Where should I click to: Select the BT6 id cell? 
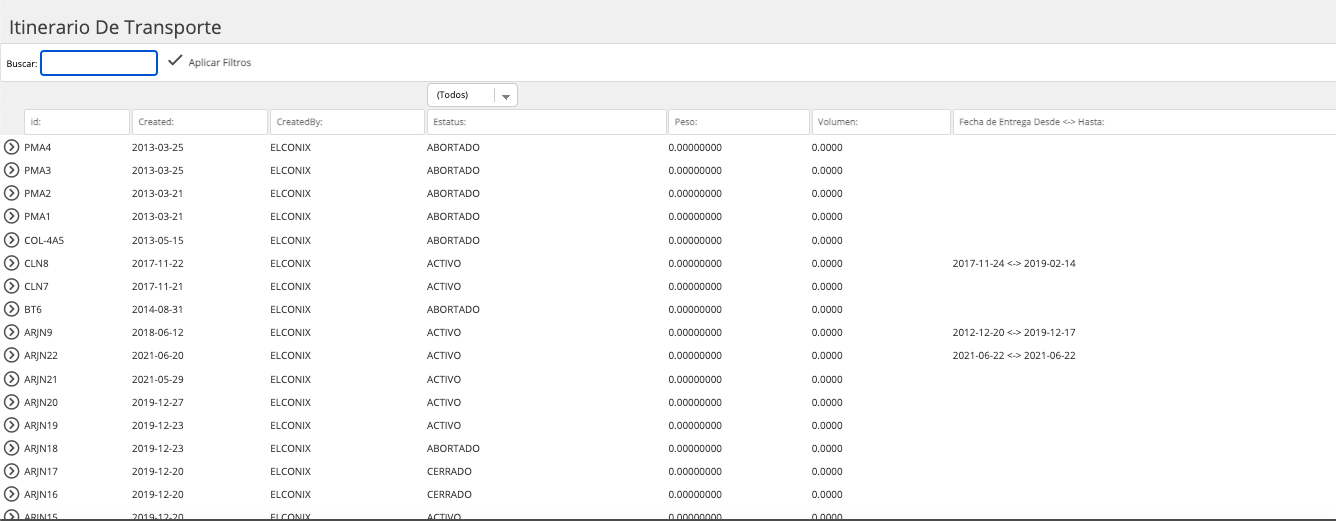tap(33, 309)
